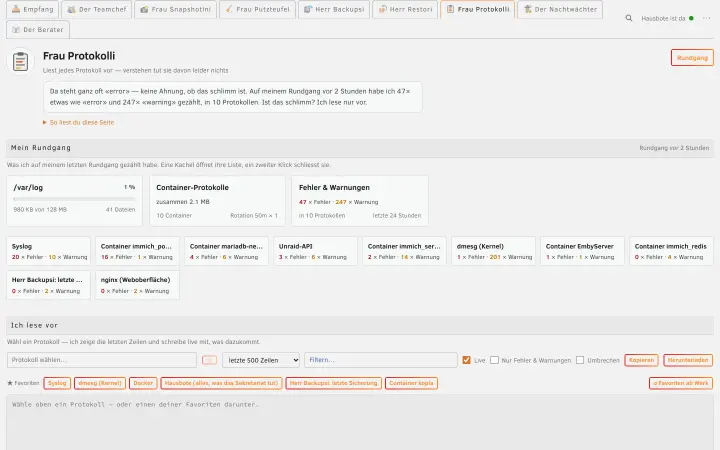Click 'Favoriten ab Werk' reset button
The image size is (720, 450).
tap(681, 383)
